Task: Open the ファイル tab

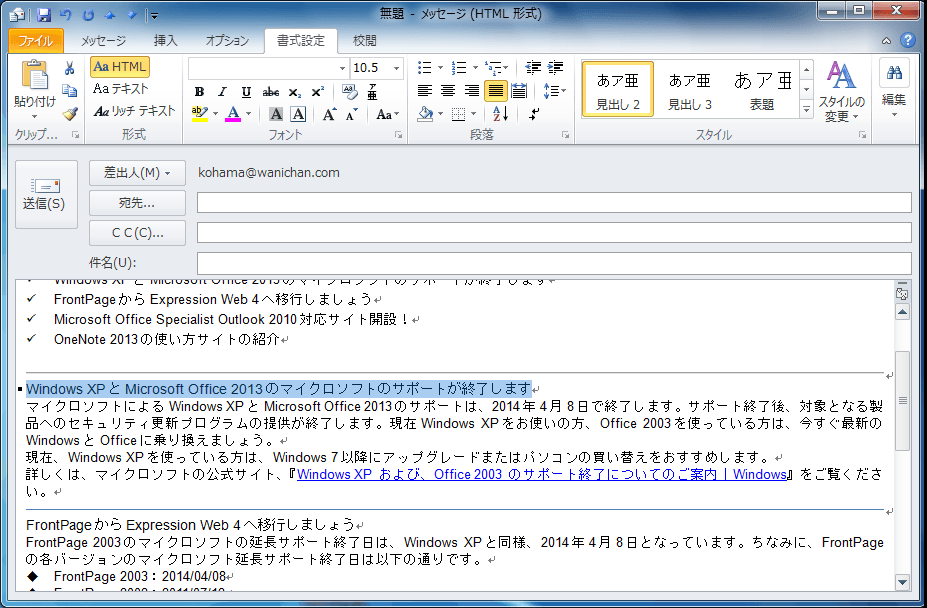Action: [35, 40]
